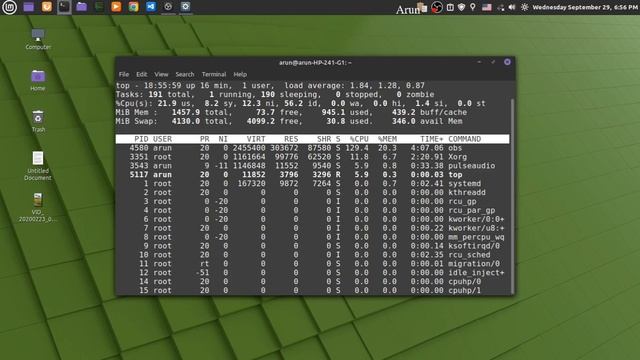Click the migration/0 process row

pos(312,264)
